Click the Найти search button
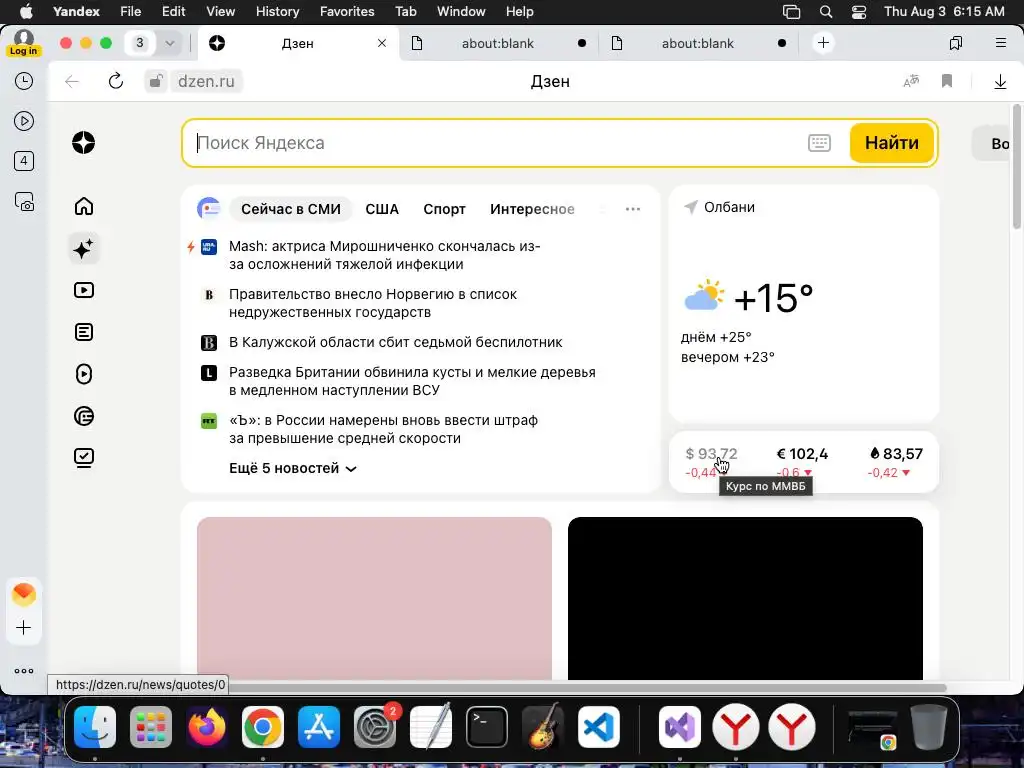This screenshot has width=1024, height=768. [891, 142]
